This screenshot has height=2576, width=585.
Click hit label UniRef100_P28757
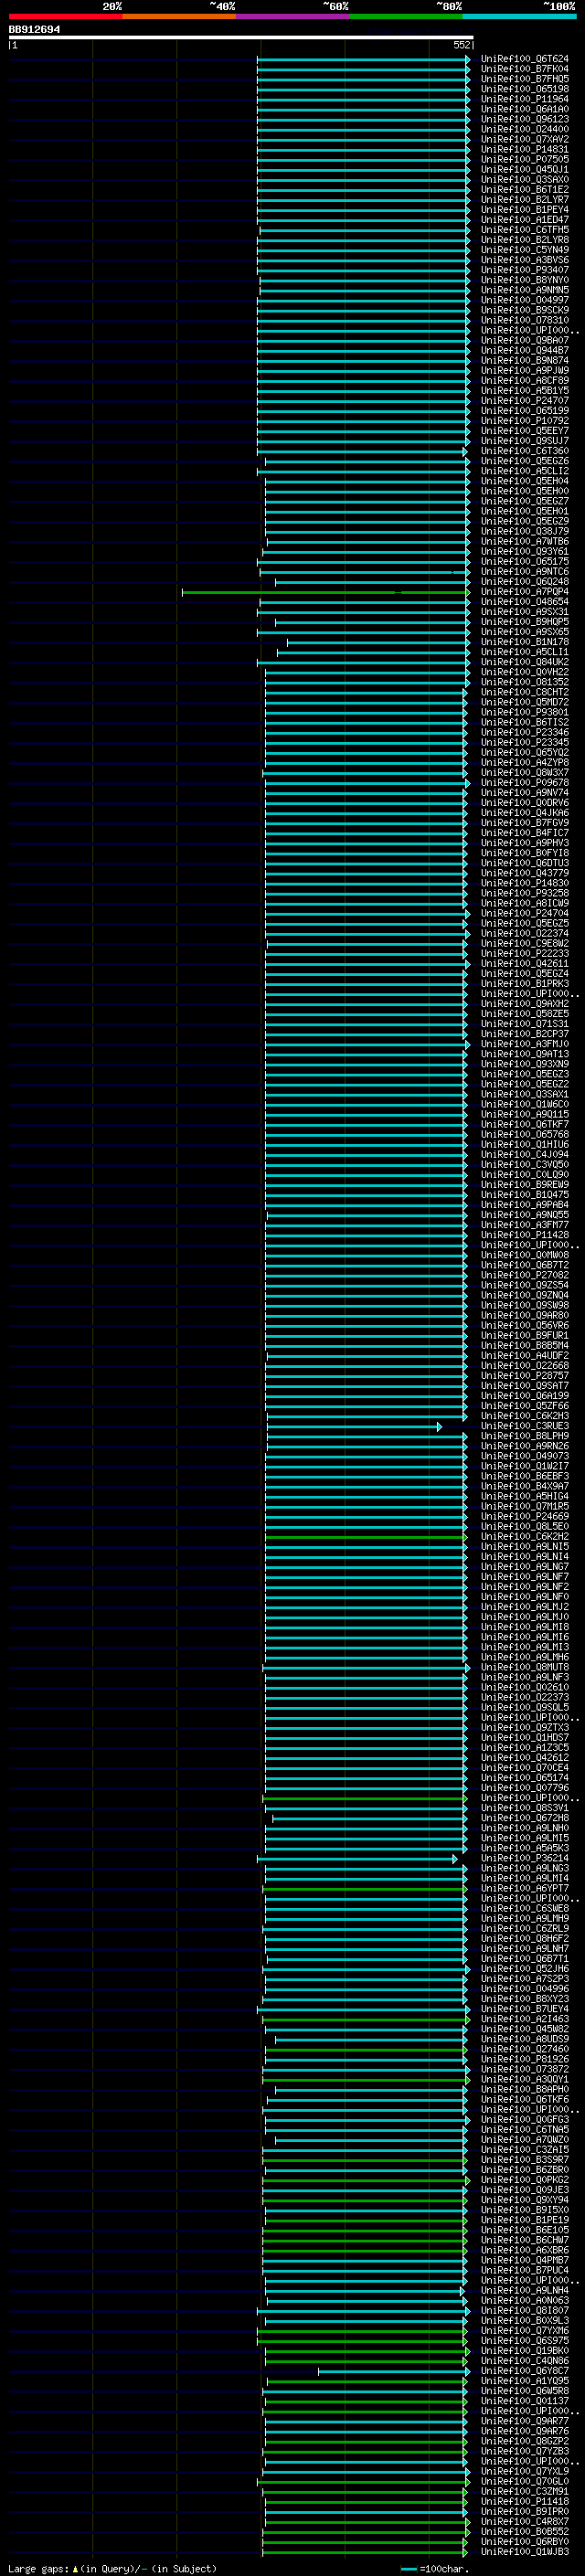tap(524, 1376)
